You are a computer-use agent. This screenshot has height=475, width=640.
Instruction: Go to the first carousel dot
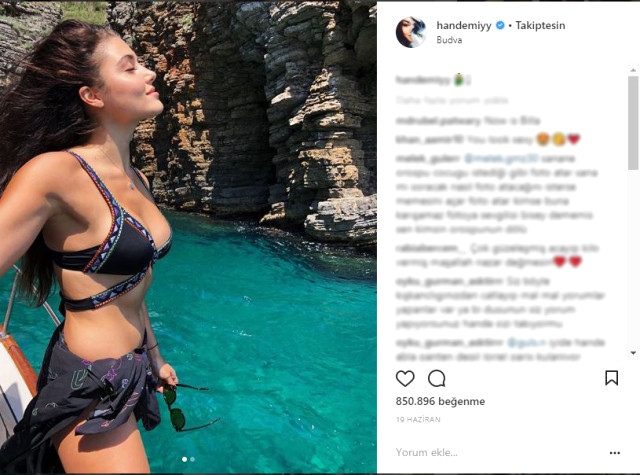tap(184, 459)
